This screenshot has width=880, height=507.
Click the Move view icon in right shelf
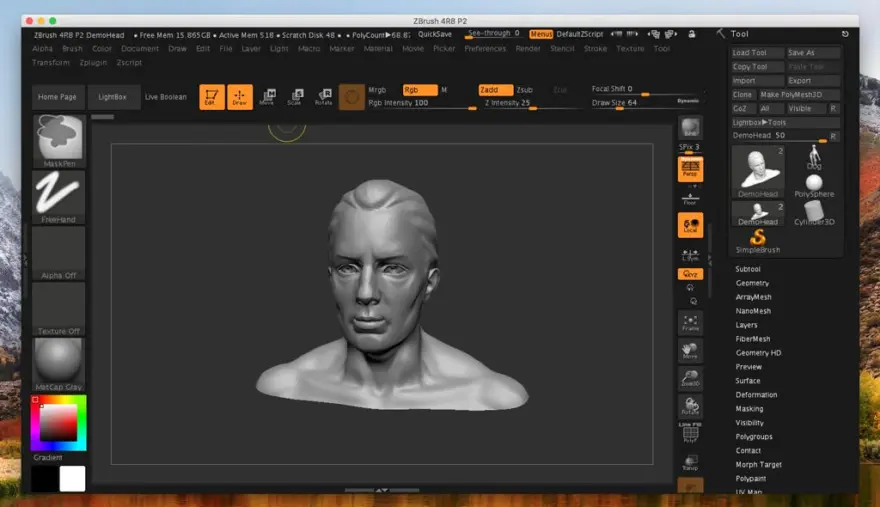click(x=690, y=351)
